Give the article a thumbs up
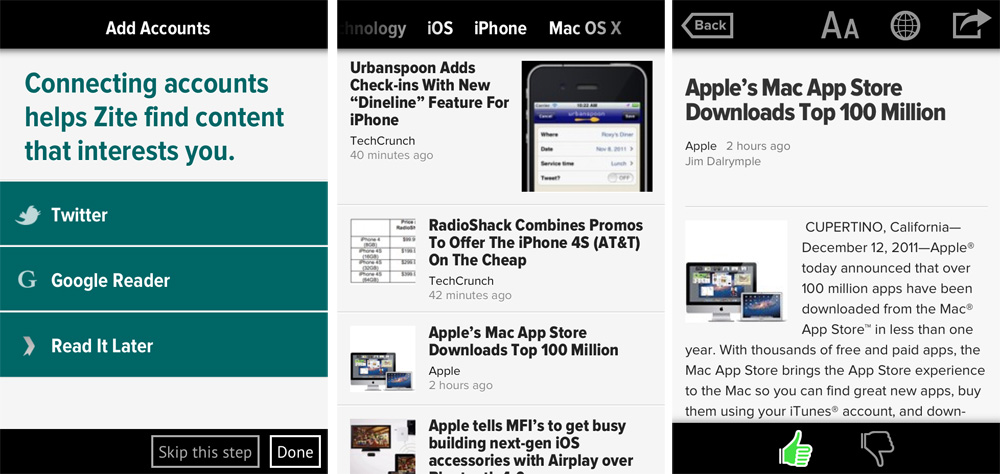 pyautogui.click(x=796, y=448)
